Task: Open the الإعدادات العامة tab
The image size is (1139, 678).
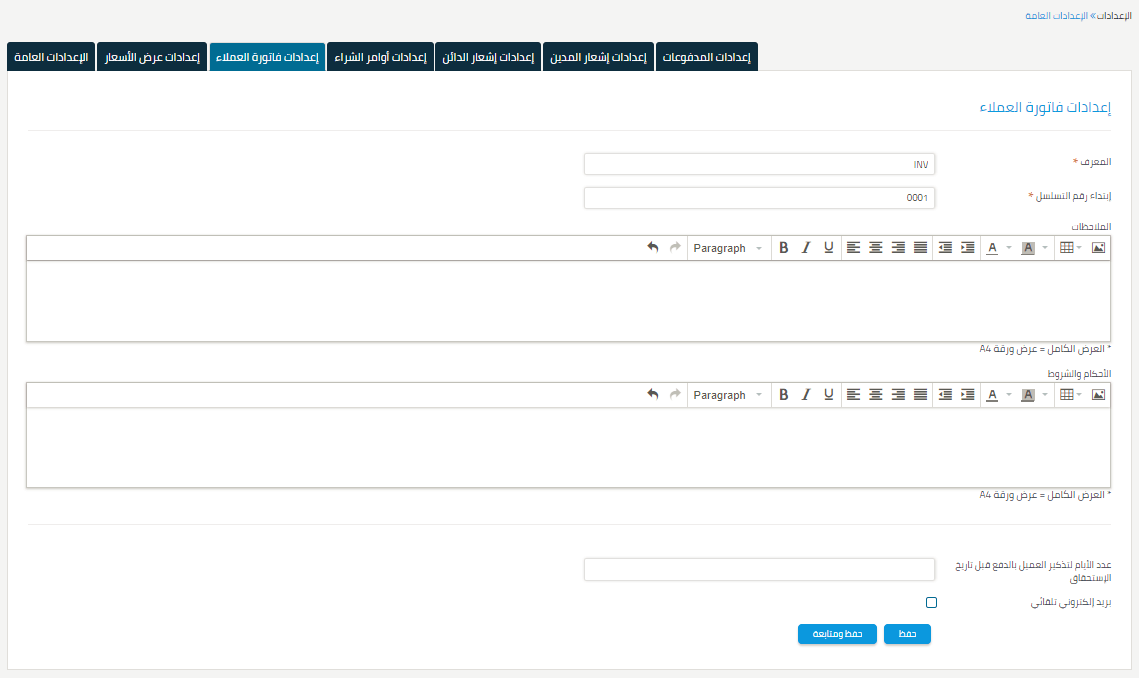Action: tap(50, 57)
